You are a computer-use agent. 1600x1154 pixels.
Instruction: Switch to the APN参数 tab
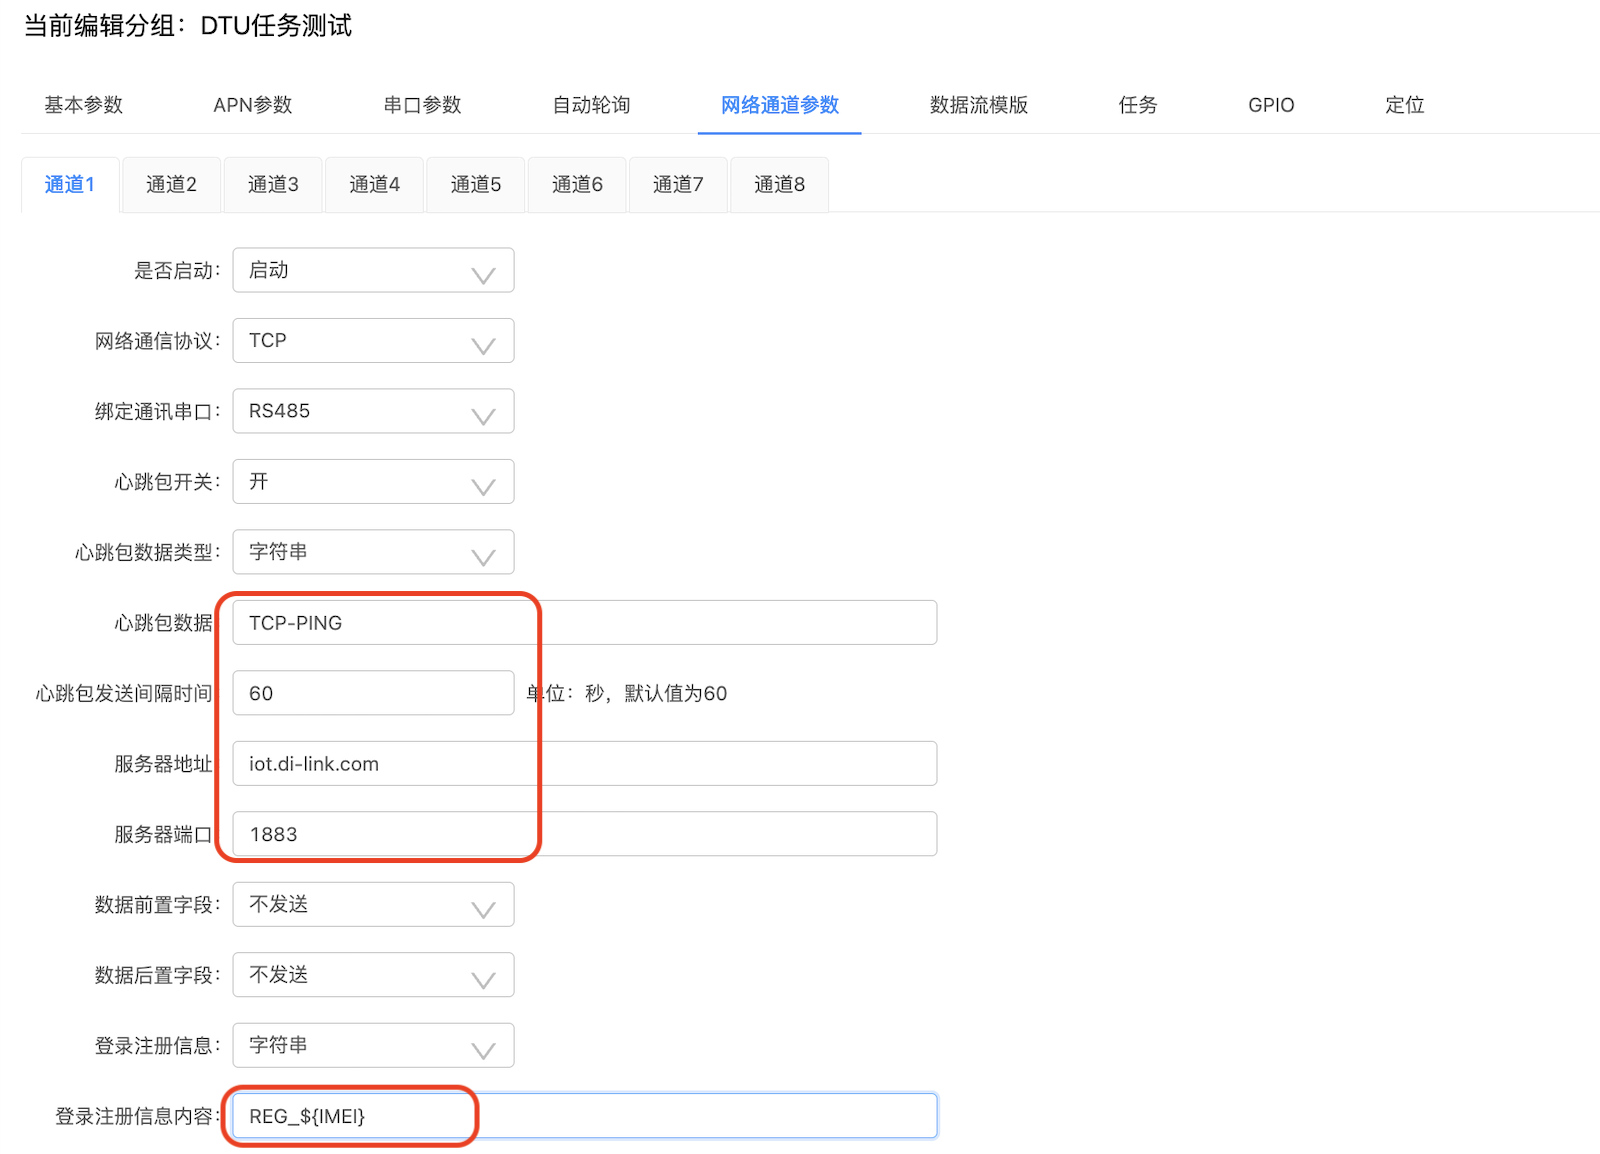[253, 105]
